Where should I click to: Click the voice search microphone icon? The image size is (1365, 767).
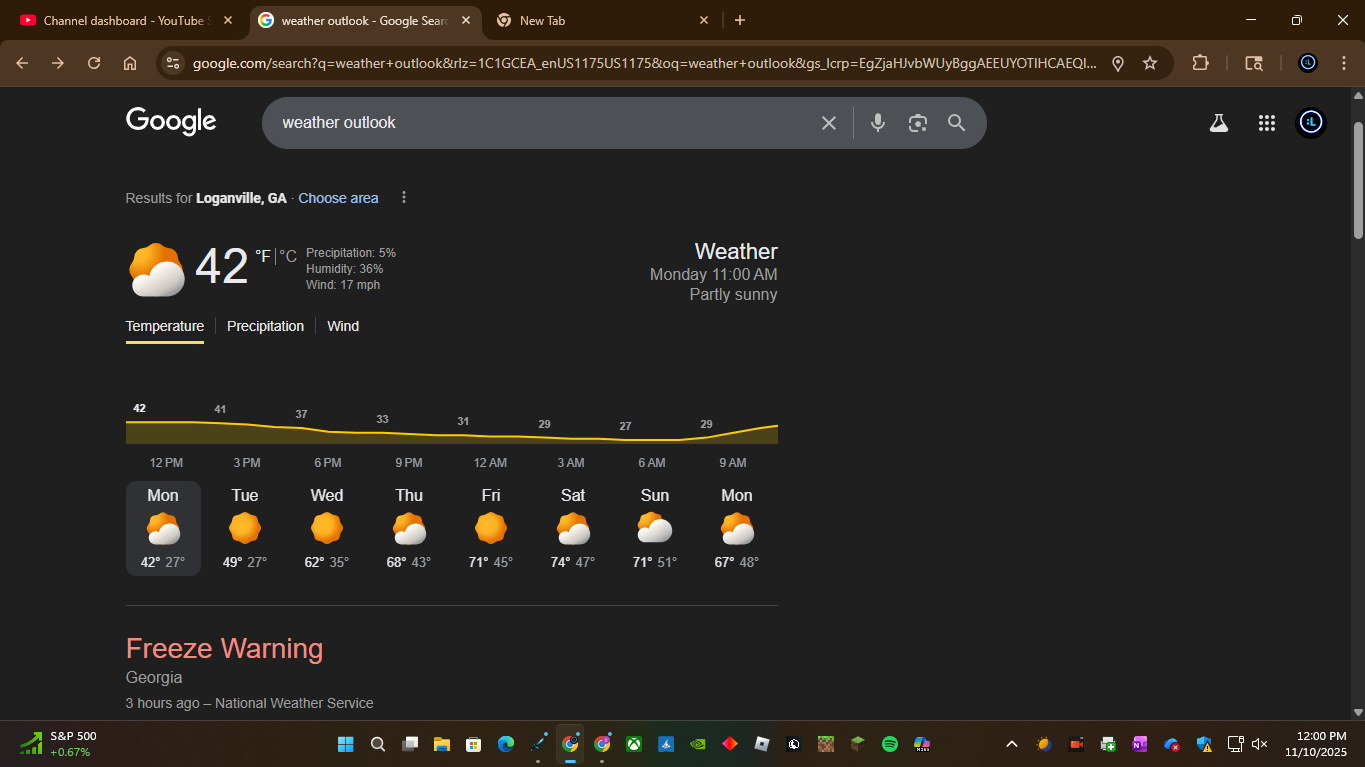click(877, 123)
